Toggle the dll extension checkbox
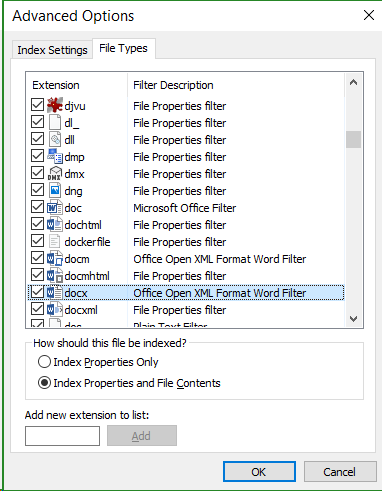Image resolution: width=382 pixels, height=491 pixels. (x=37, y=138)
